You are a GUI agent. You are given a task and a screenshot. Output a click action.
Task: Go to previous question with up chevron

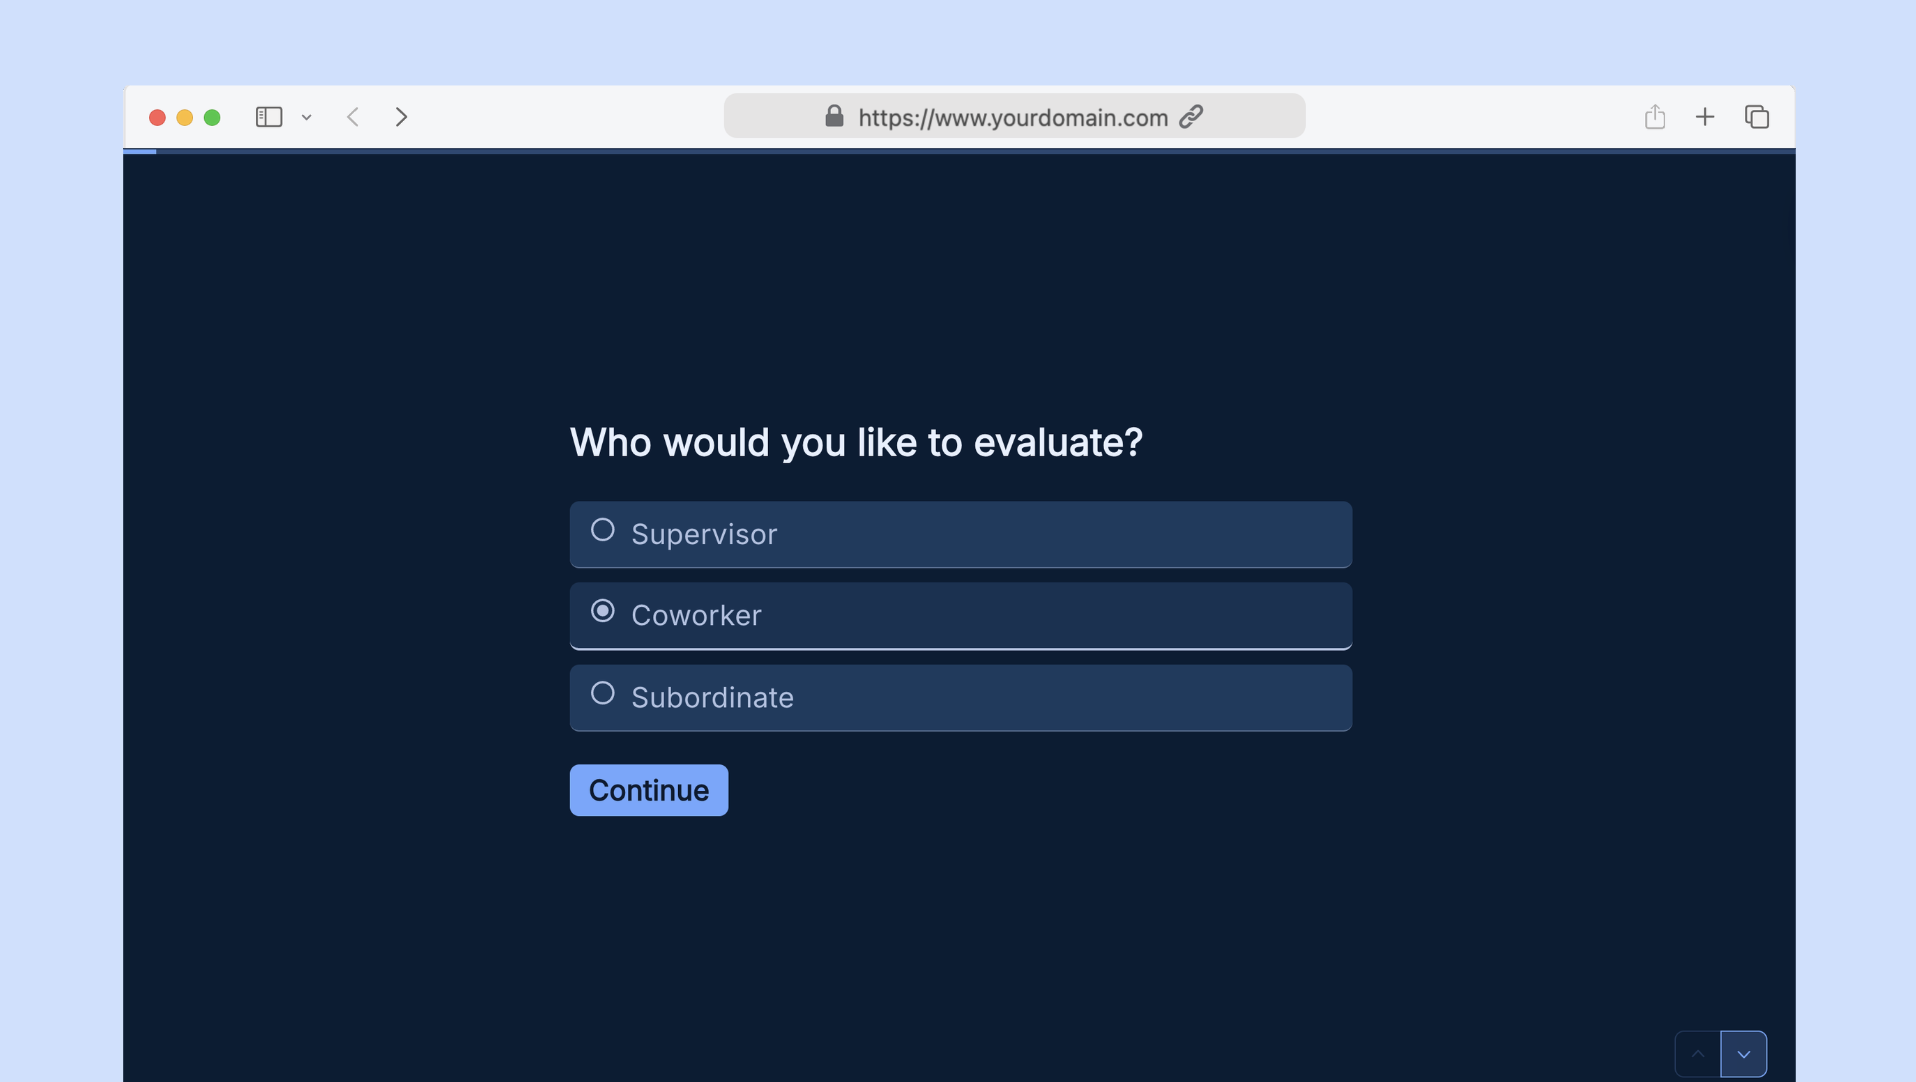pos(1698,1054)
